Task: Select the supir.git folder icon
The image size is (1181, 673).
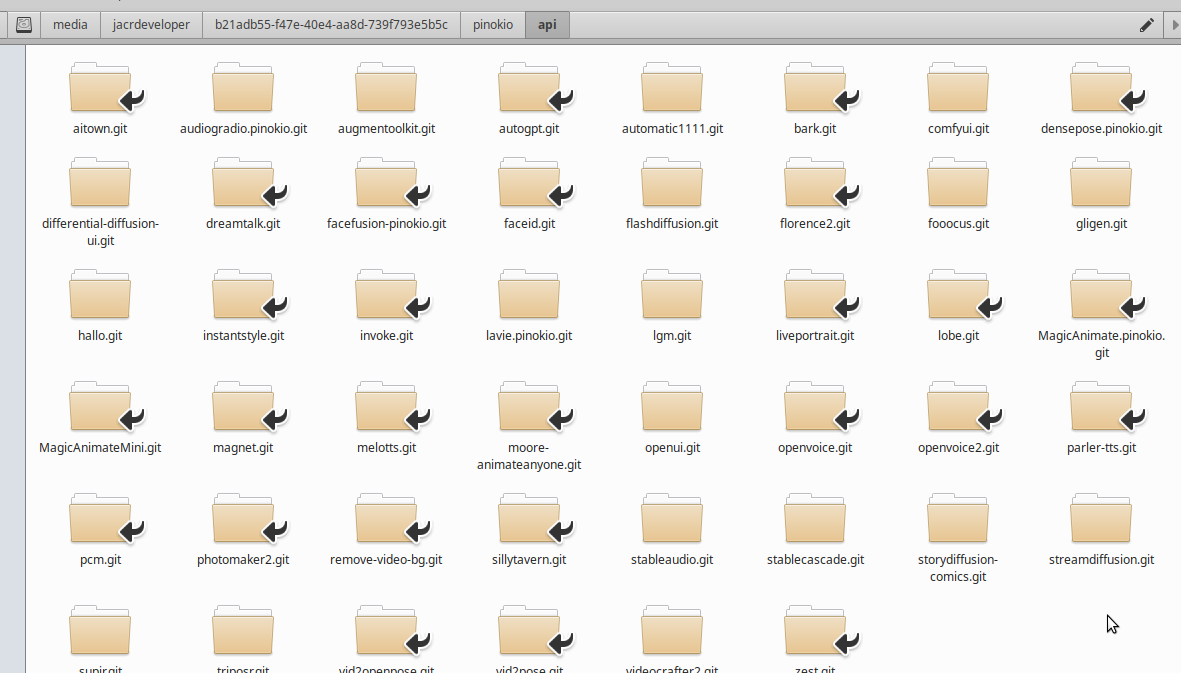Action: 100,632
